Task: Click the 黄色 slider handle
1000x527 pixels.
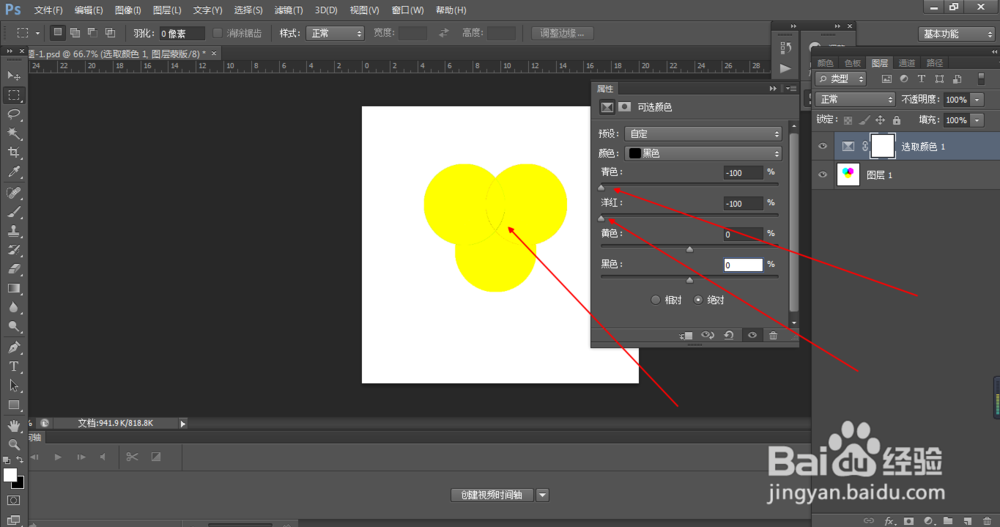Action: point(689,249)
